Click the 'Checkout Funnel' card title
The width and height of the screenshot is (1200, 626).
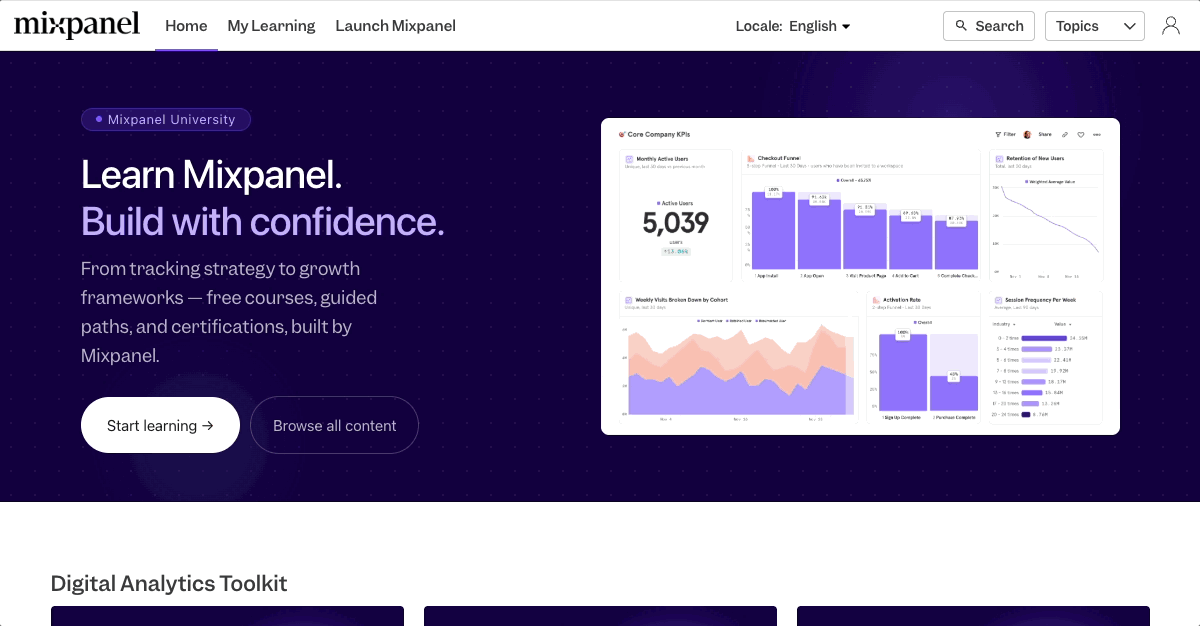pyautogui.click(x=779, y=158)
